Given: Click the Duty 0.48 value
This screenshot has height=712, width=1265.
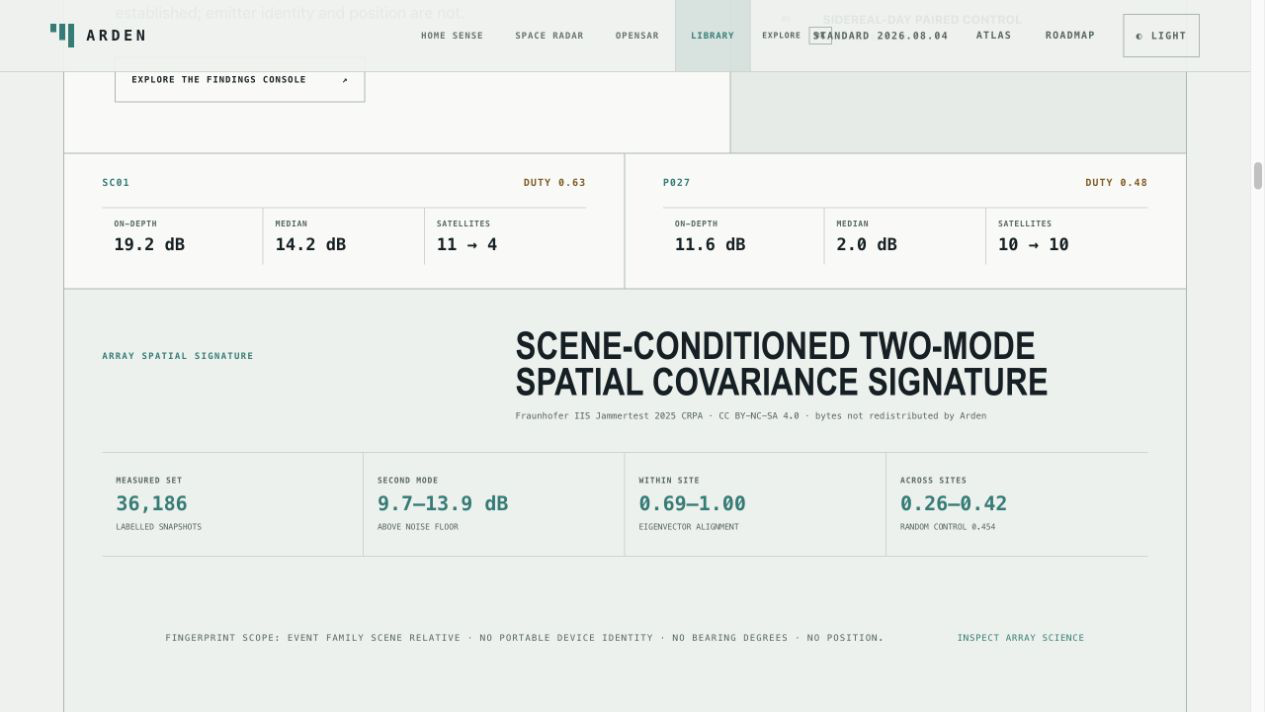Looking at the screenshot, I should point(1116,183).
